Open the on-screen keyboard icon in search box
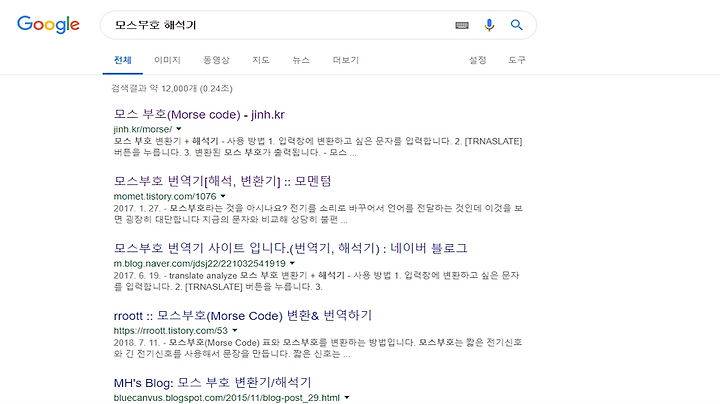720x404 pixels. [x=462, y=25]
